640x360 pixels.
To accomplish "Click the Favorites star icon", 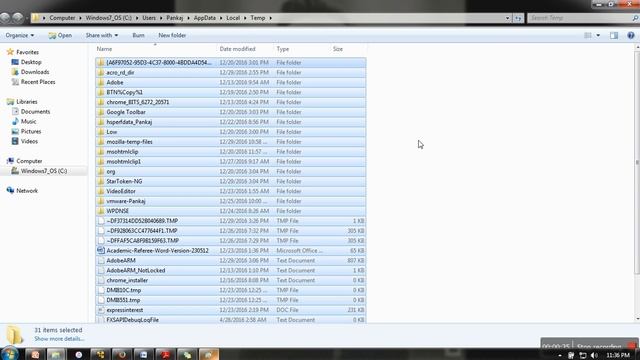I will click(10, 52).
